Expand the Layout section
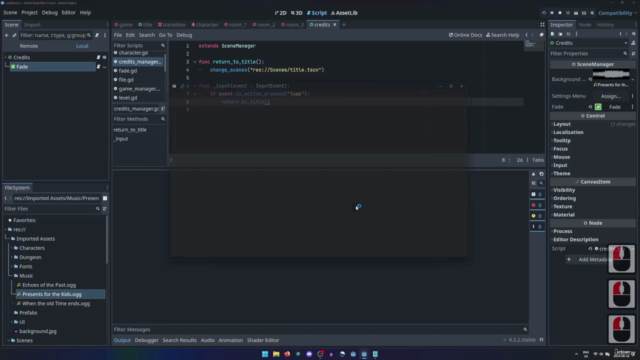Image resolution: width=640 pixels, height=360 pixels. pyautogui.click(x=562, y=124)
